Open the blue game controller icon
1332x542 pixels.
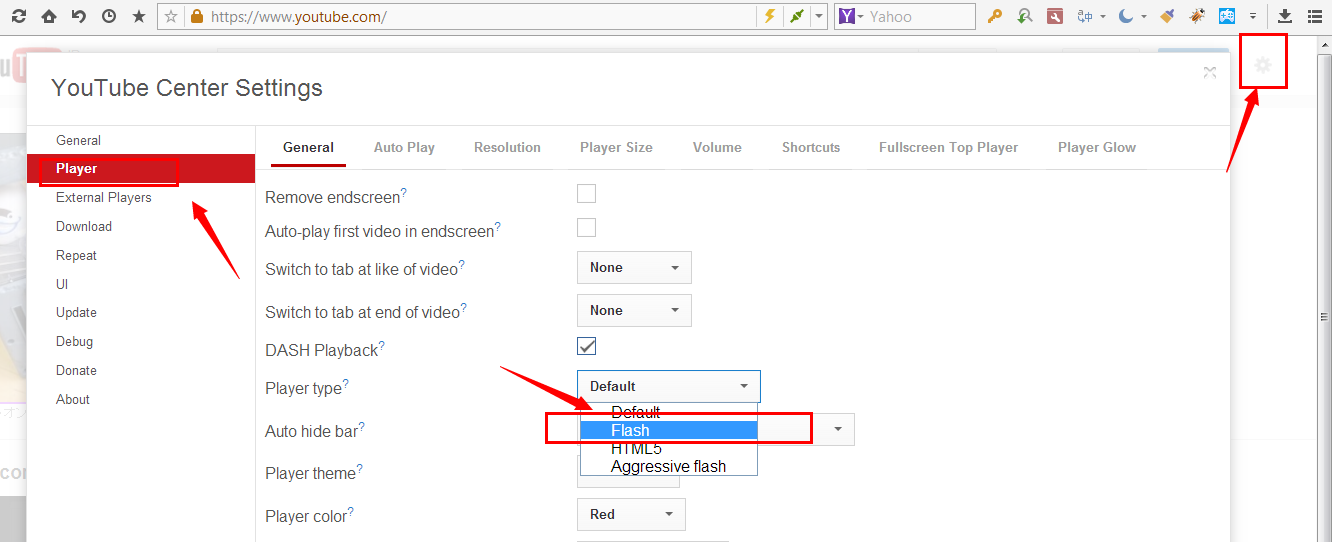tap(1227, 16)
